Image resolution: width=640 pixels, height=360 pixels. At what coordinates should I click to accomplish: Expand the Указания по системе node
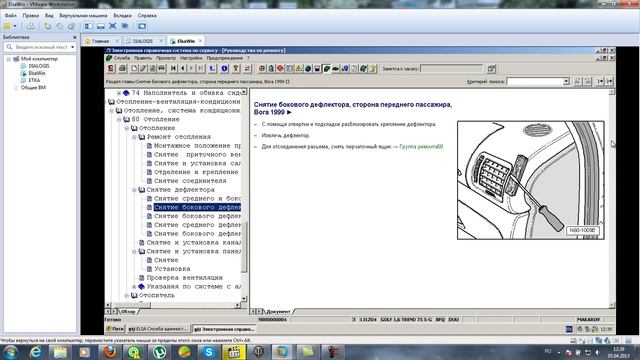point(134,287)
